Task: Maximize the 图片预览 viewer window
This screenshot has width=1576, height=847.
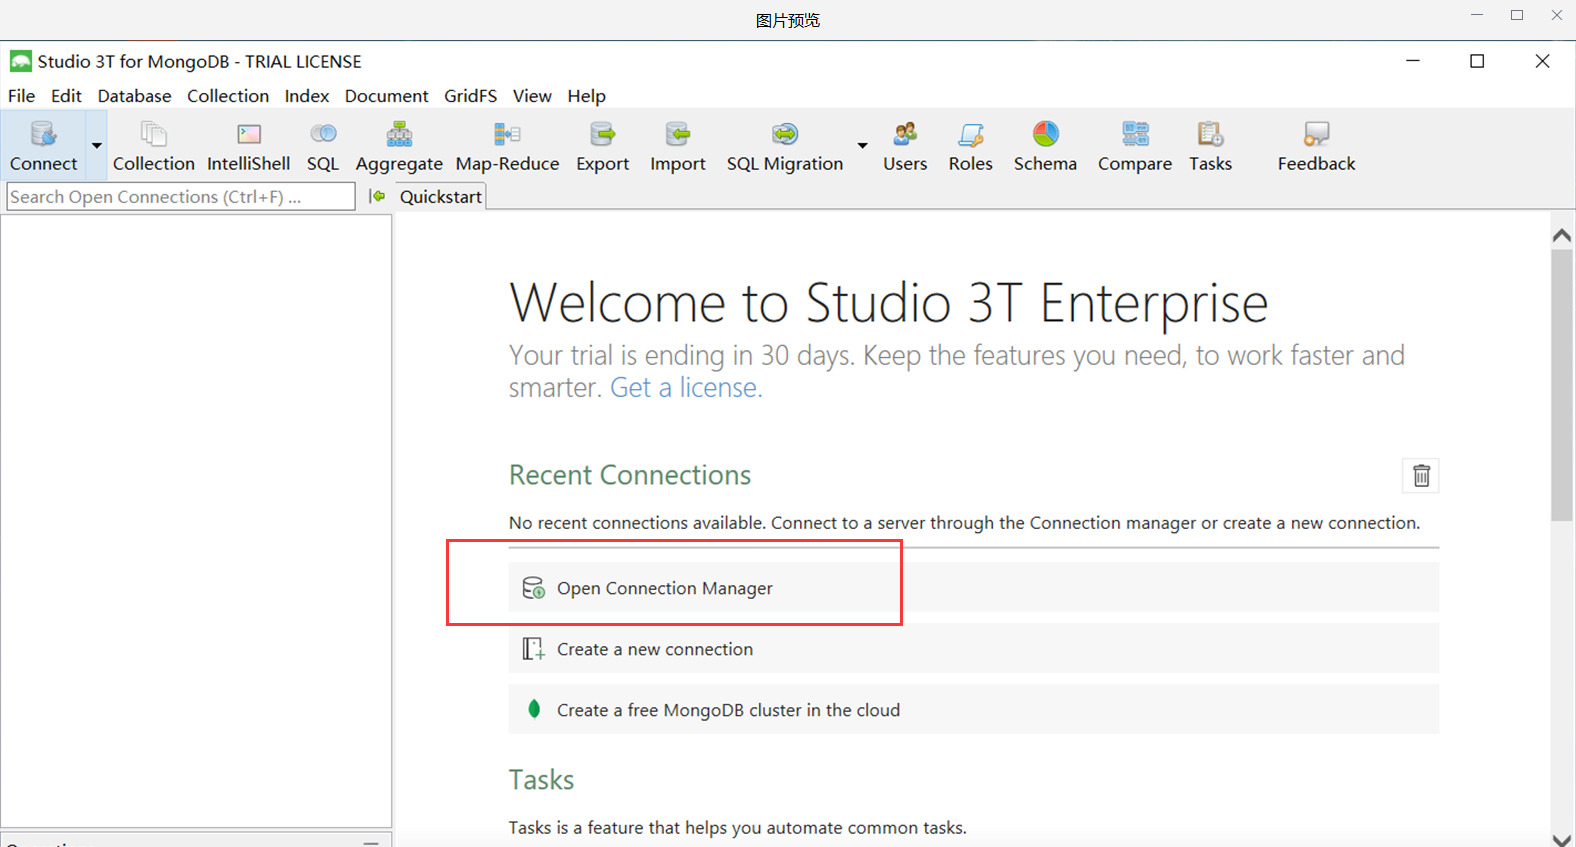Action: pyautogui.click(x=1517, y=15)
